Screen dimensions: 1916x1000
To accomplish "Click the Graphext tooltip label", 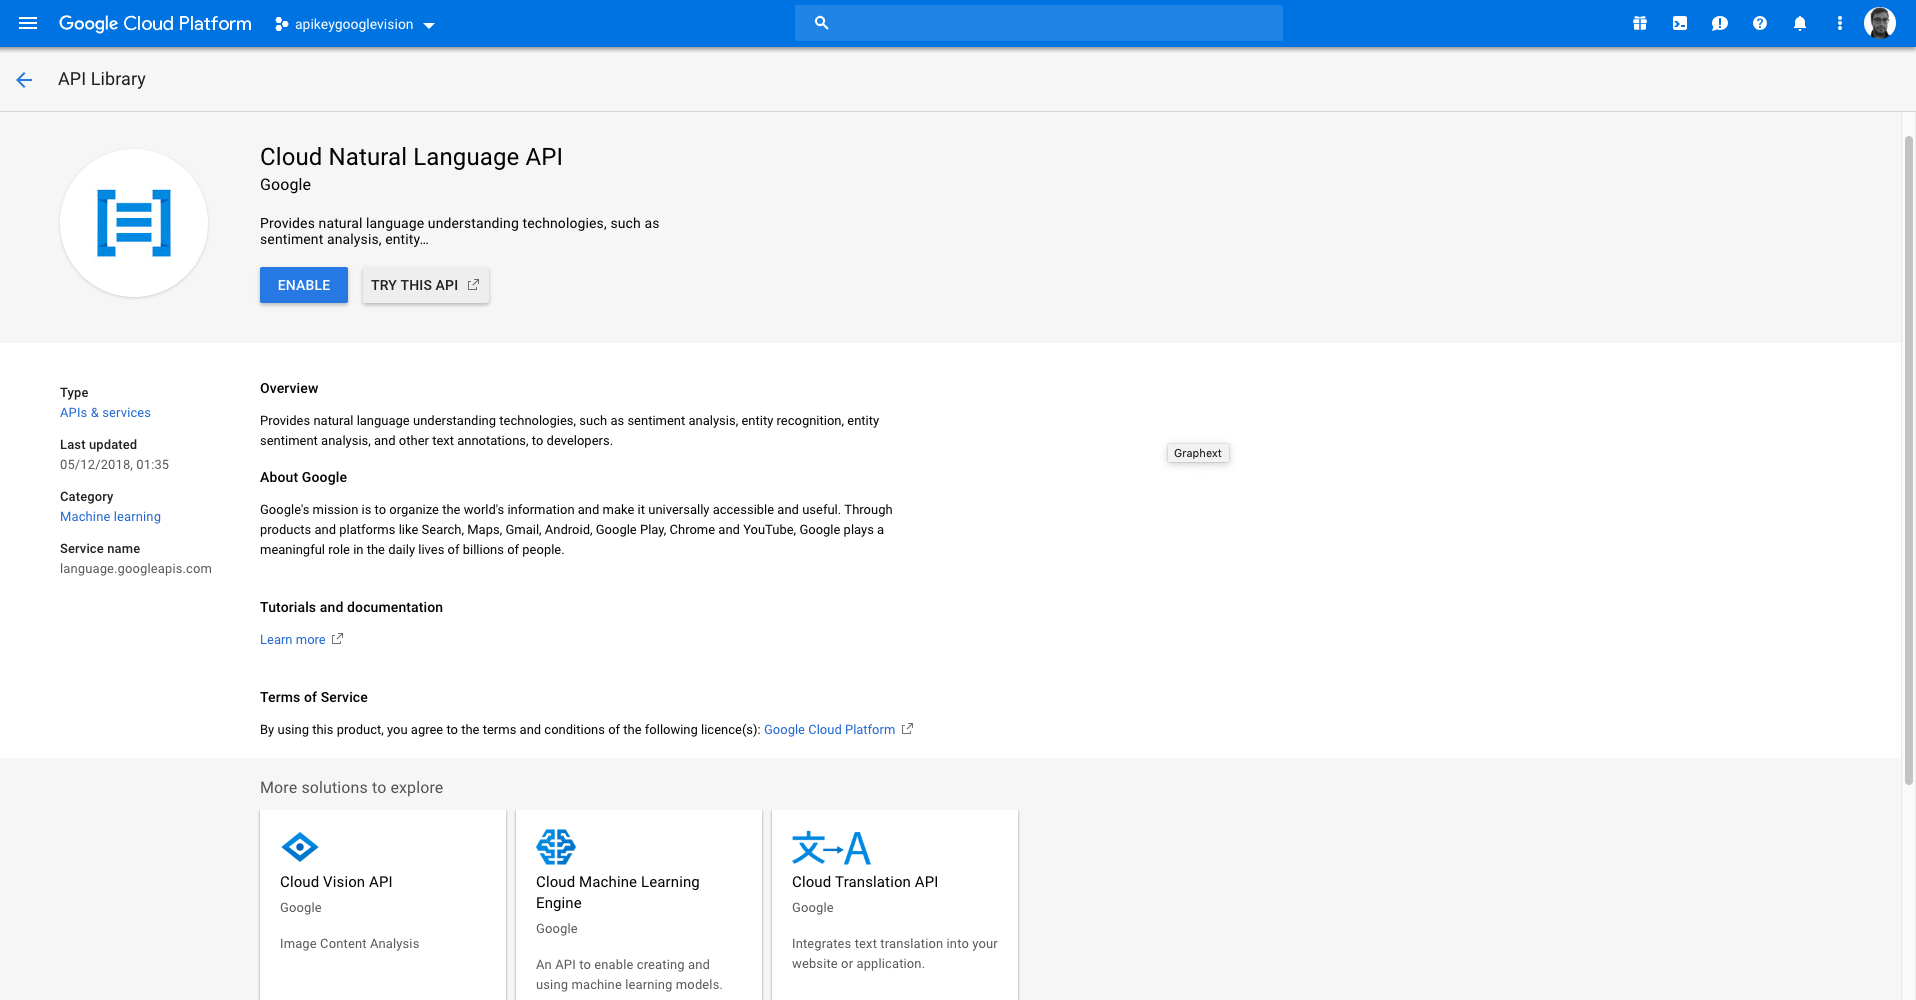I will click(1198, 453).
